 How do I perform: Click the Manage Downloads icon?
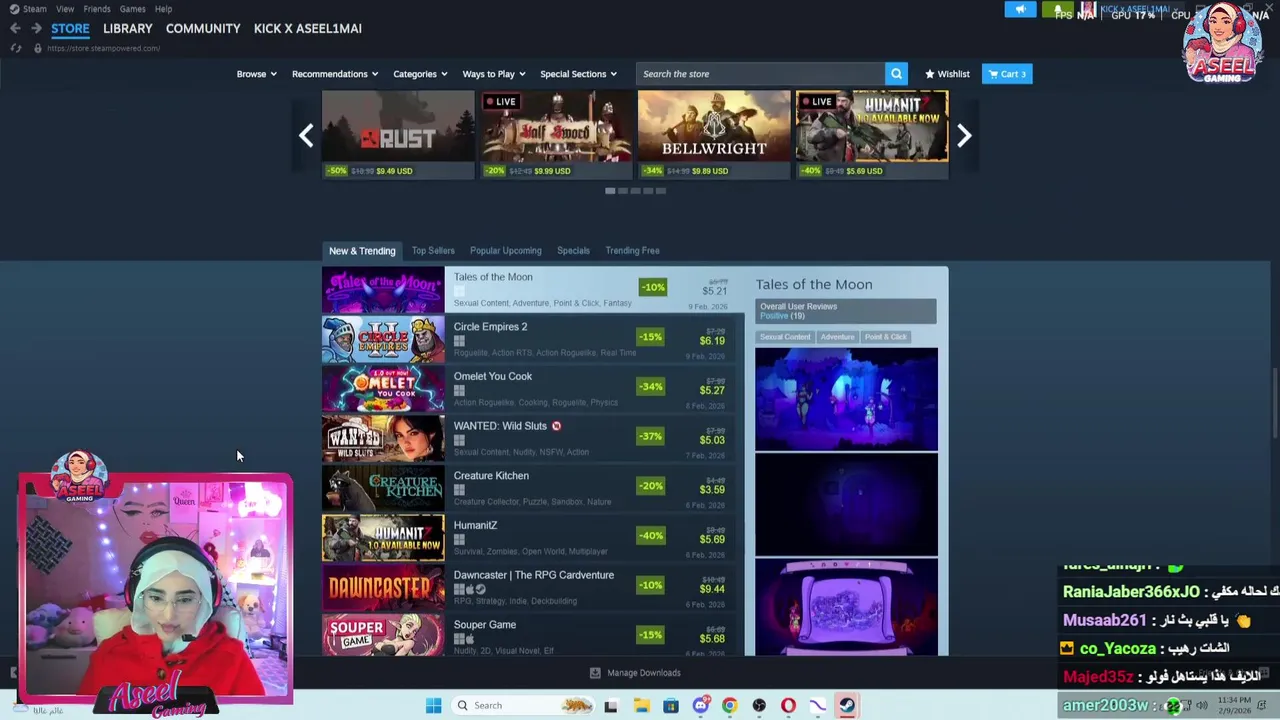click(595, 673)
